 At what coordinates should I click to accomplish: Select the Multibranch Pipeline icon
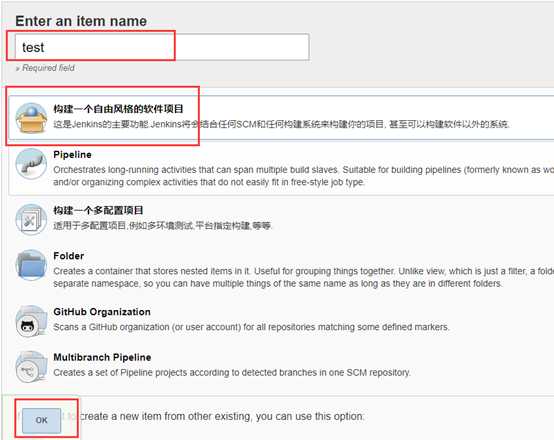(x=31, y=366)
